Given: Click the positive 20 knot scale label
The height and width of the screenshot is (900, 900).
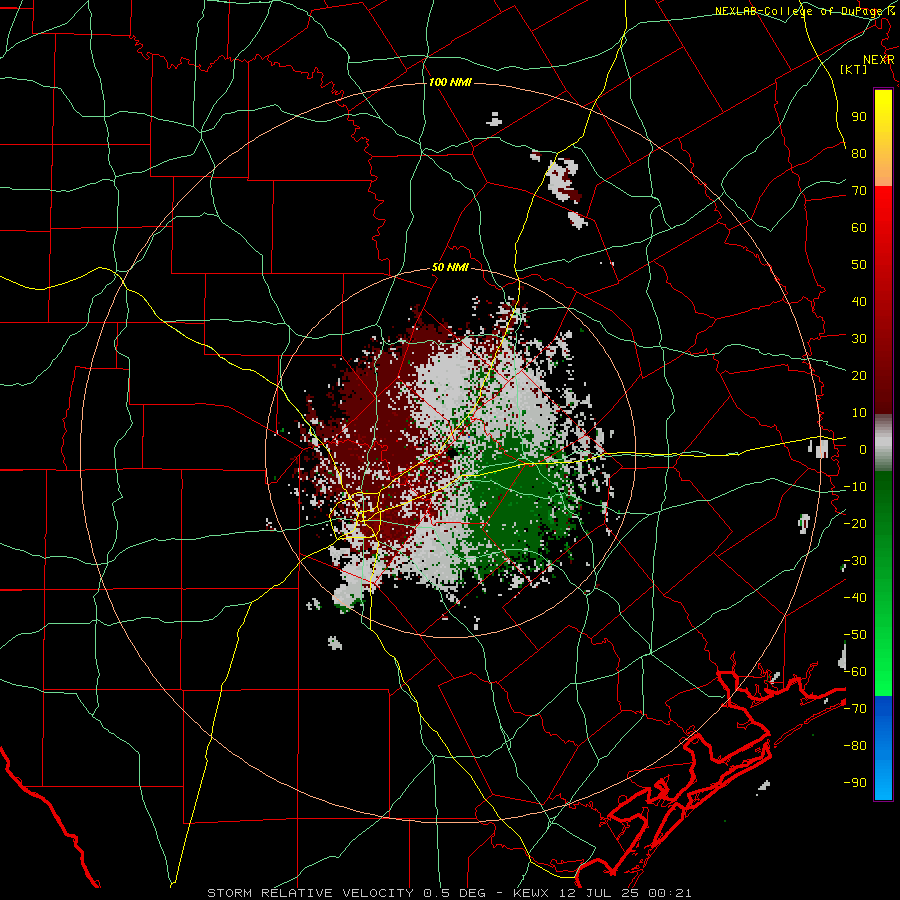Looking at the screenshot, I should (859, 375).
